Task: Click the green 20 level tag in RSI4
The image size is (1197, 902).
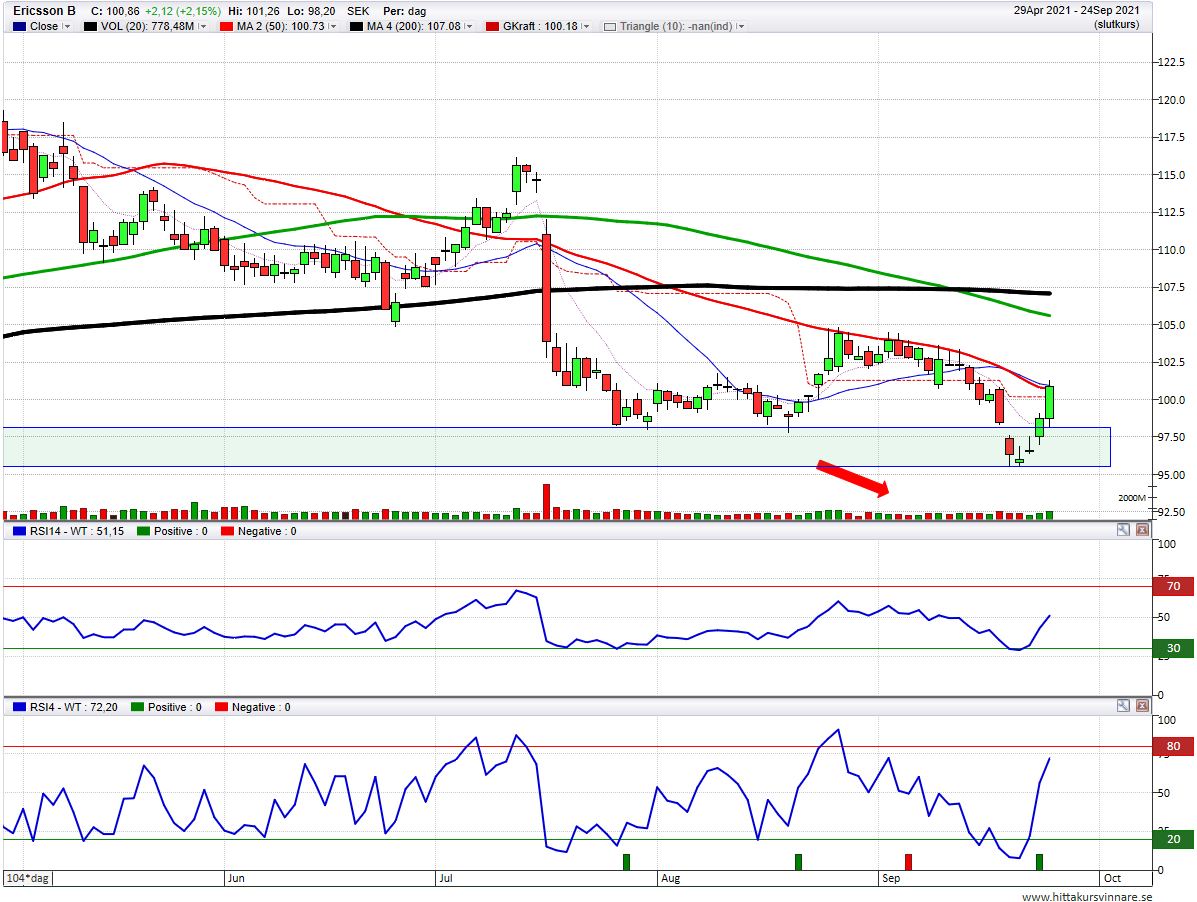Action: (1173, 839)
